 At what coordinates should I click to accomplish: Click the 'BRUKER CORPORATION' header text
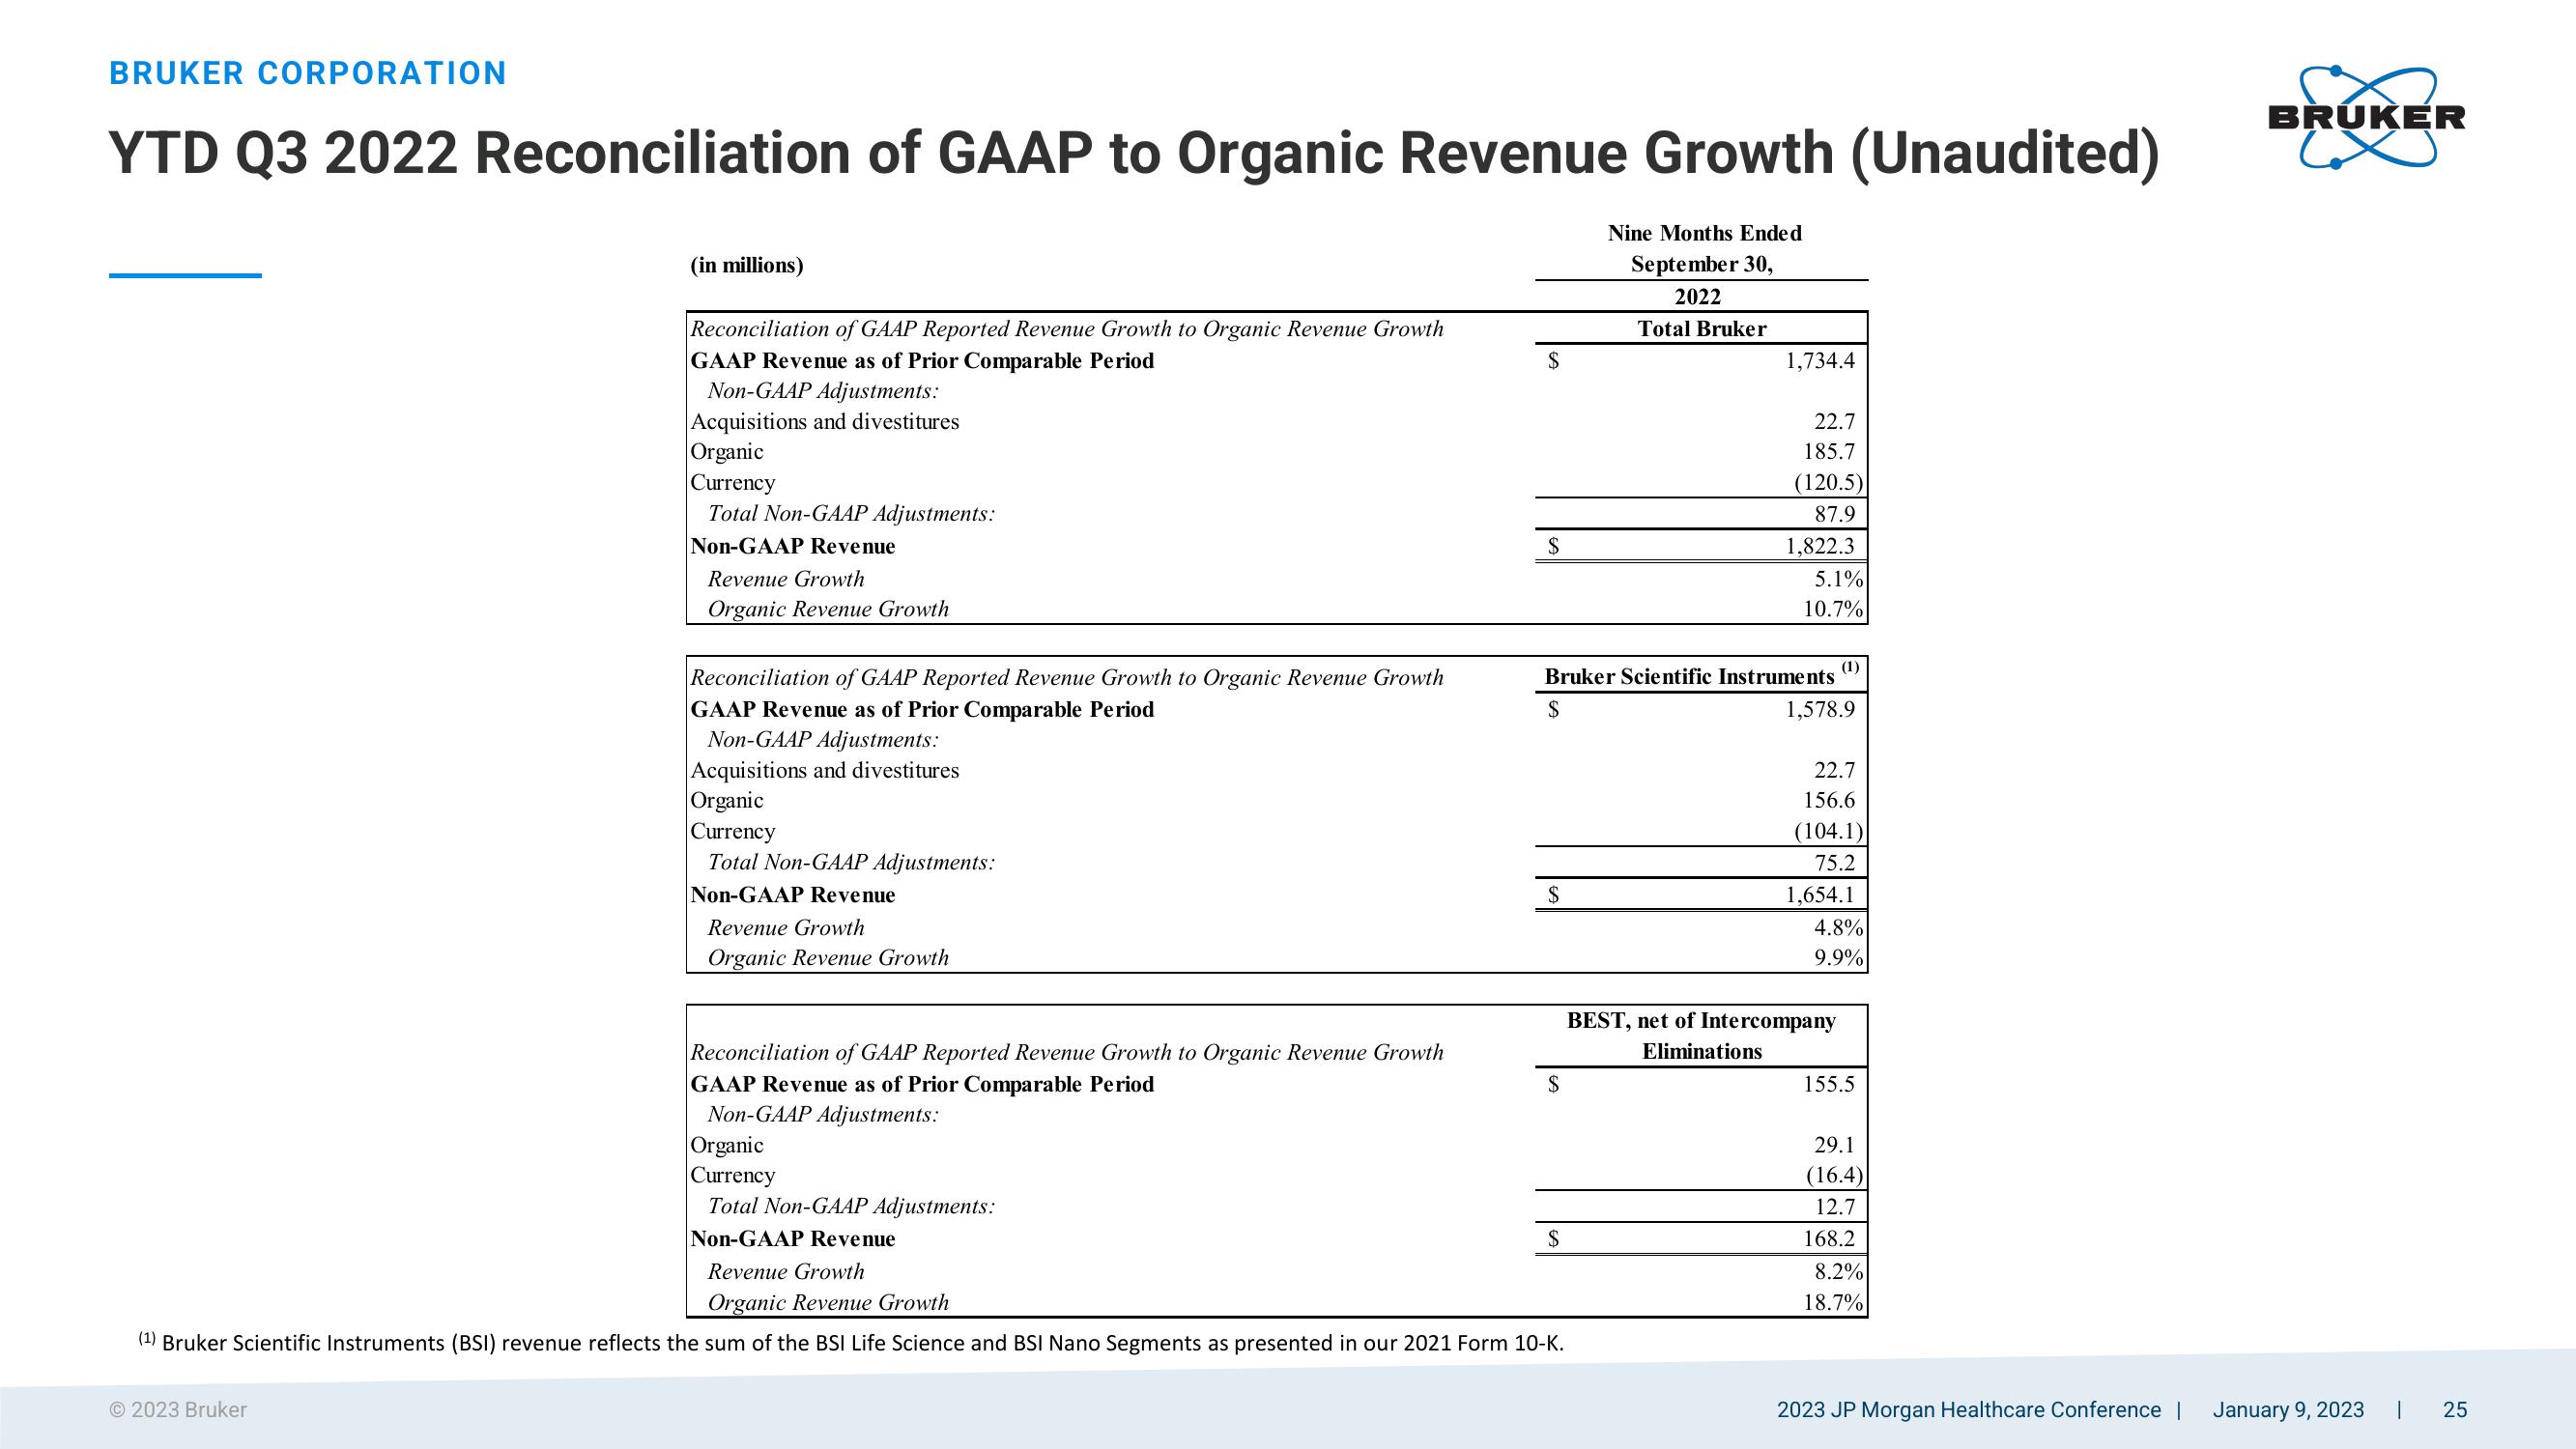click(308, 74)
